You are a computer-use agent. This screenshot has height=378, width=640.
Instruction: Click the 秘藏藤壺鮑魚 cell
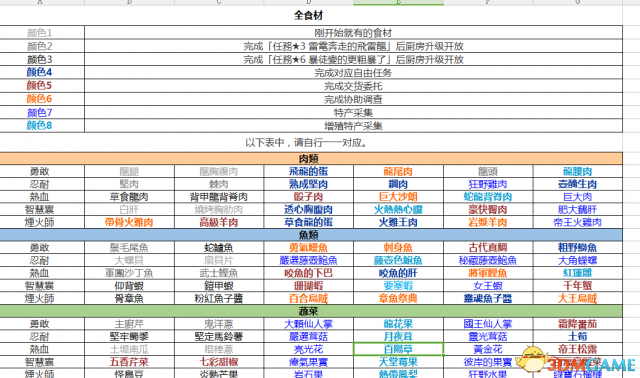pos(488,260)
